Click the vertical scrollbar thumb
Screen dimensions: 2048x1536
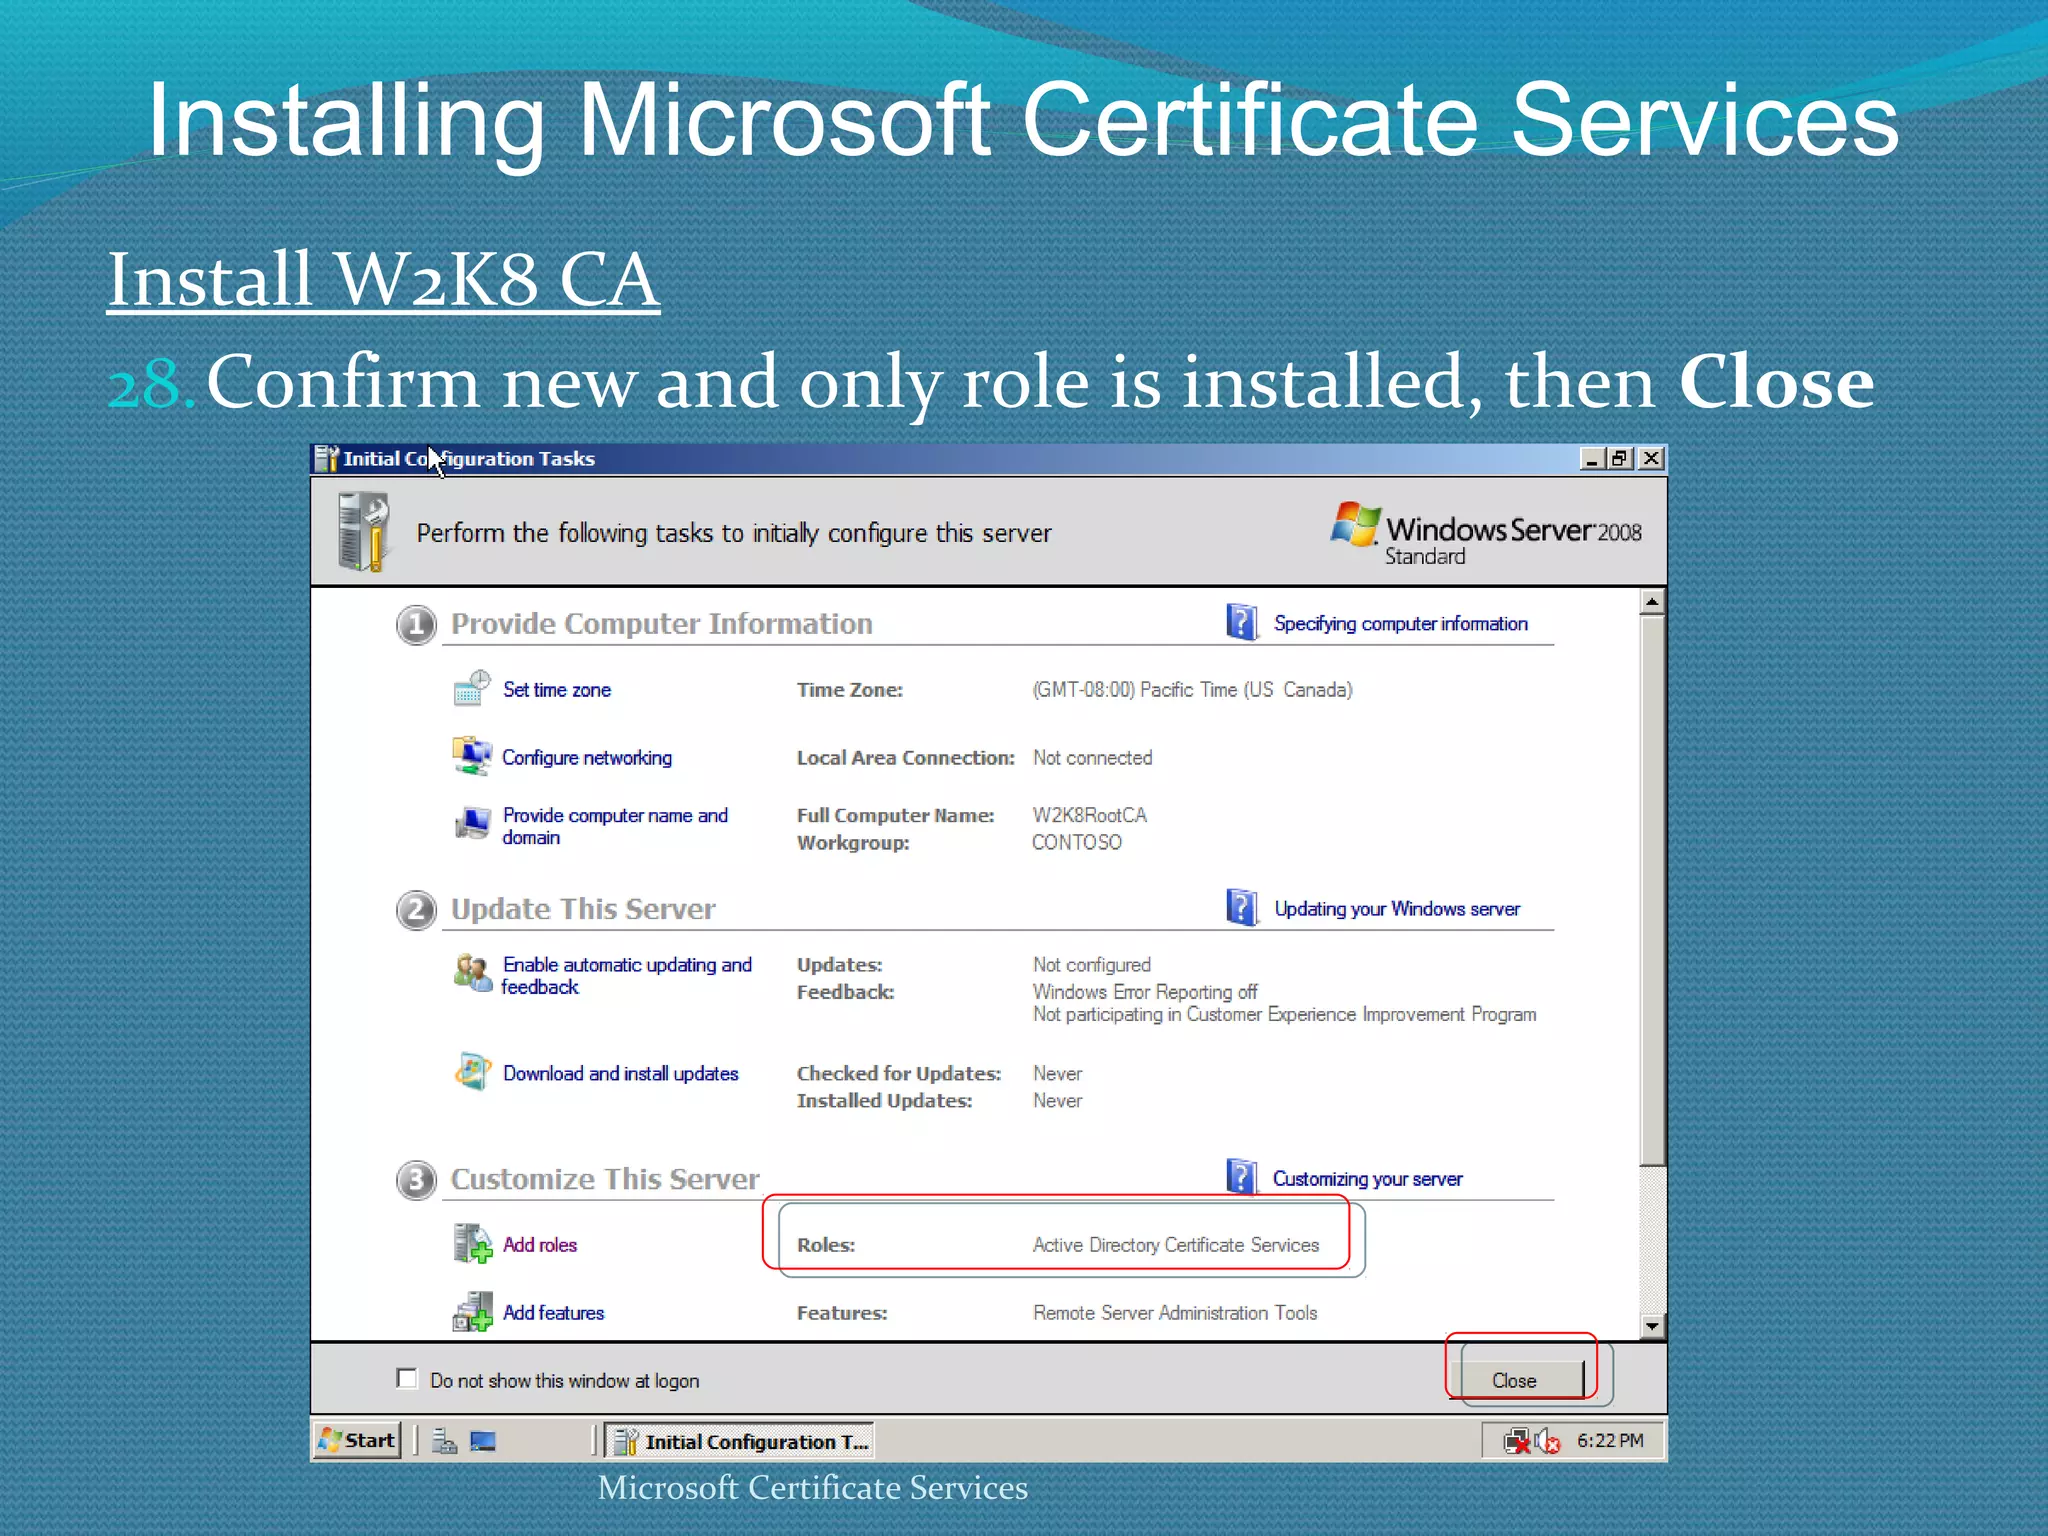coord(1652,890)
